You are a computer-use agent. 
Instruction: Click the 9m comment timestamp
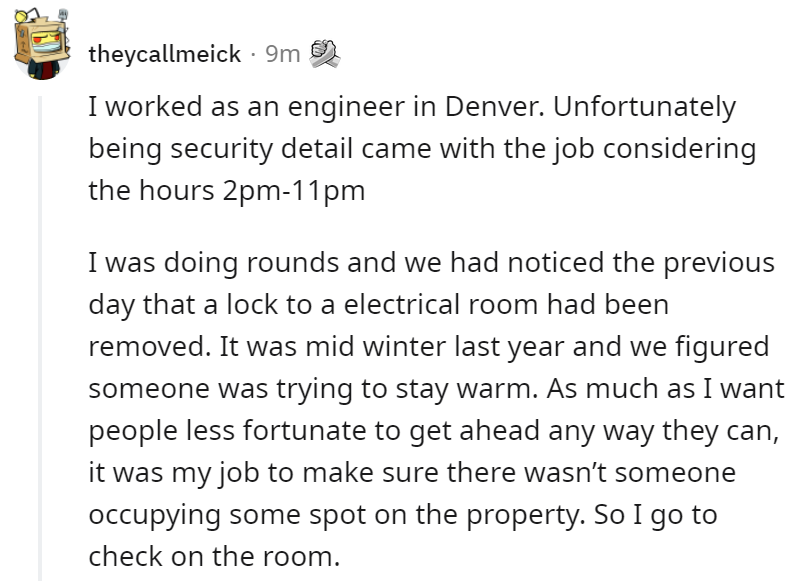[283, 53]
